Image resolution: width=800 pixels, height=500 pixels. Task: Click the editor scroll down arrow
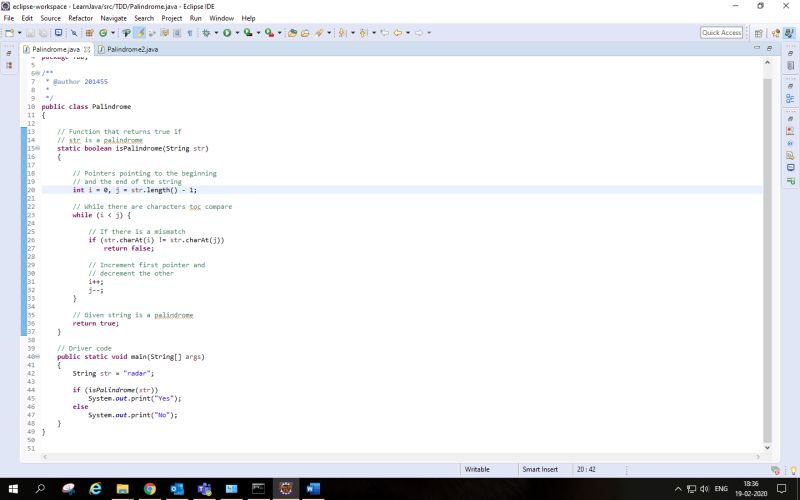[767, 447]
